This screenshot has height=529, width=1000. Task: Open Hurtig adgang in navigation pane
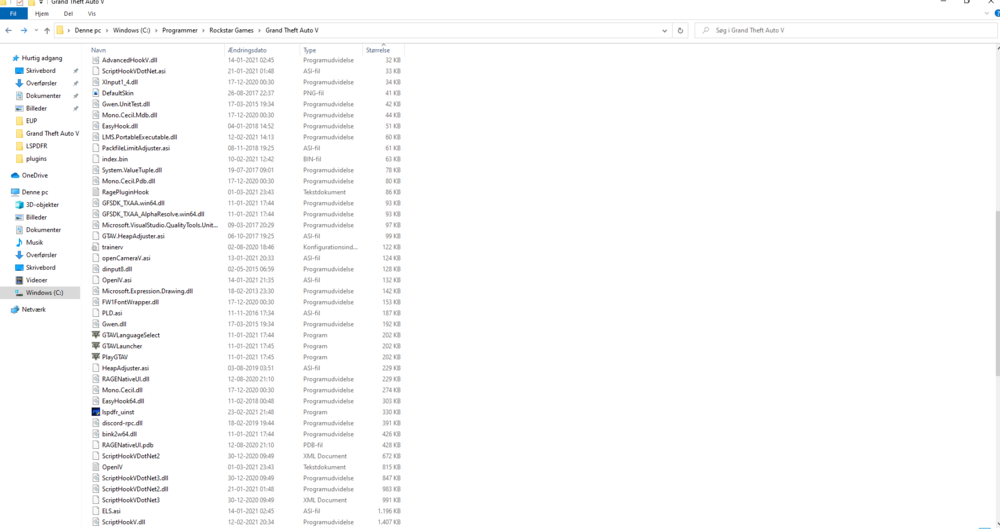[42, 58]
